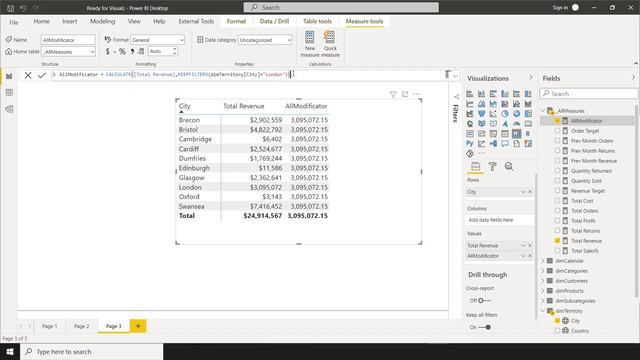Open the Fields tab in Visualizations pane
Viewport: 640px width, 360px height.
coord(476,167)
